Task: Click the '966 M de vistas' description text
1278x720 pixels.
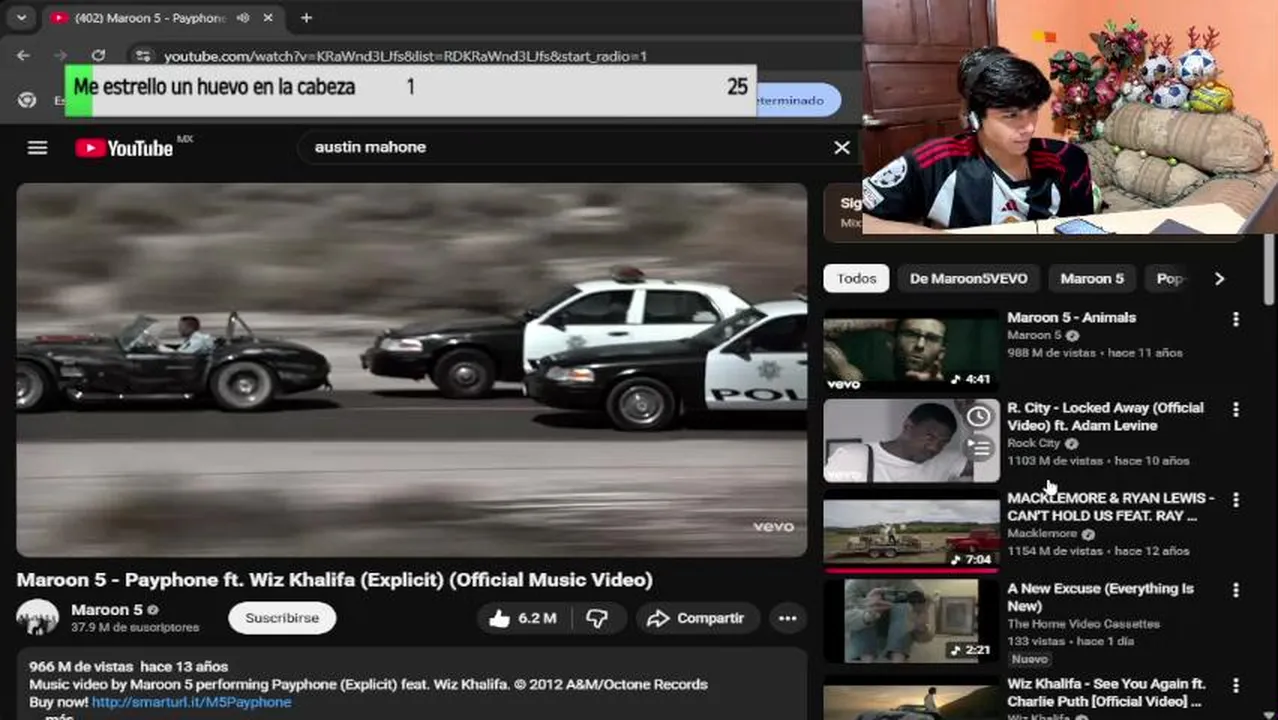Action: pos(82,666)
